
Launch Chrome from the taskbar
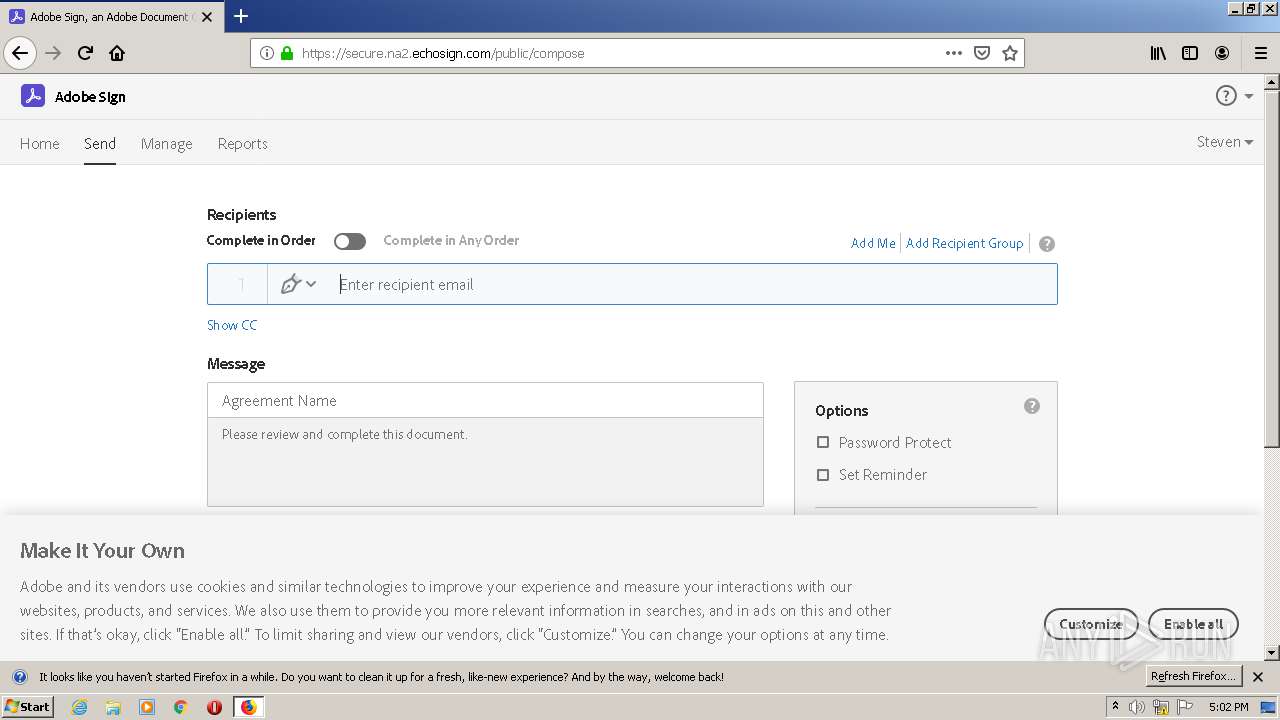coord(181,707)
